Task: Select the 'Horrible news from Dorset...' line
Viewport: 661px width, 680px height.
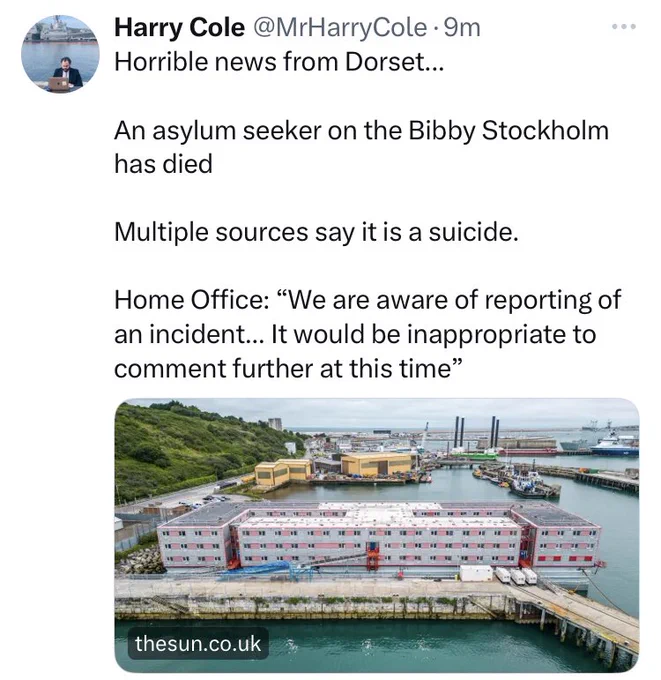Action: [x=279, y=62]
